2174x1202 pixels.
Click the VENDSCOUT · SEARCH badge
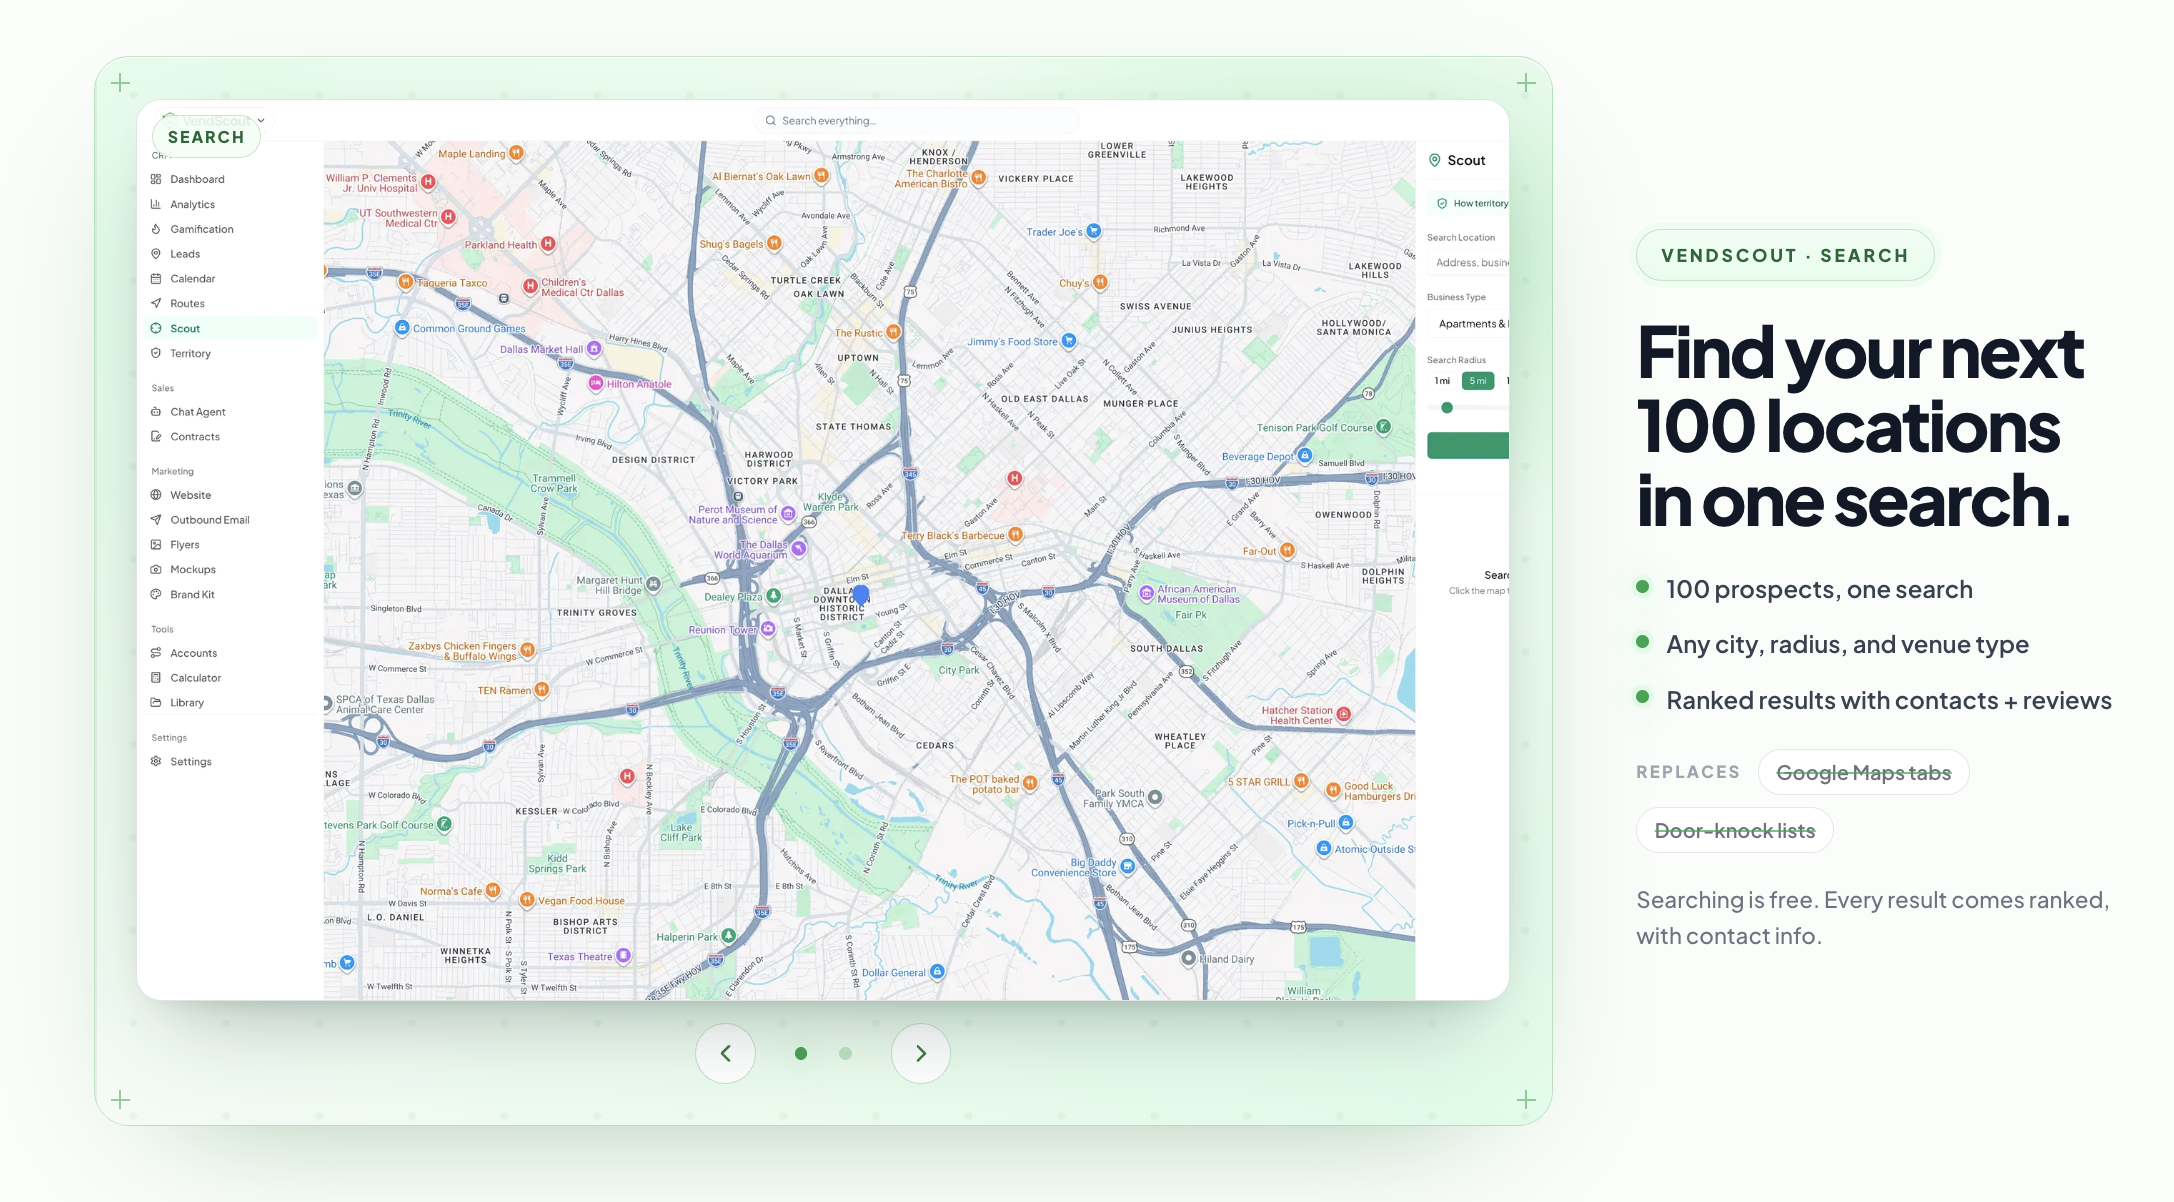pos(1785,256)
